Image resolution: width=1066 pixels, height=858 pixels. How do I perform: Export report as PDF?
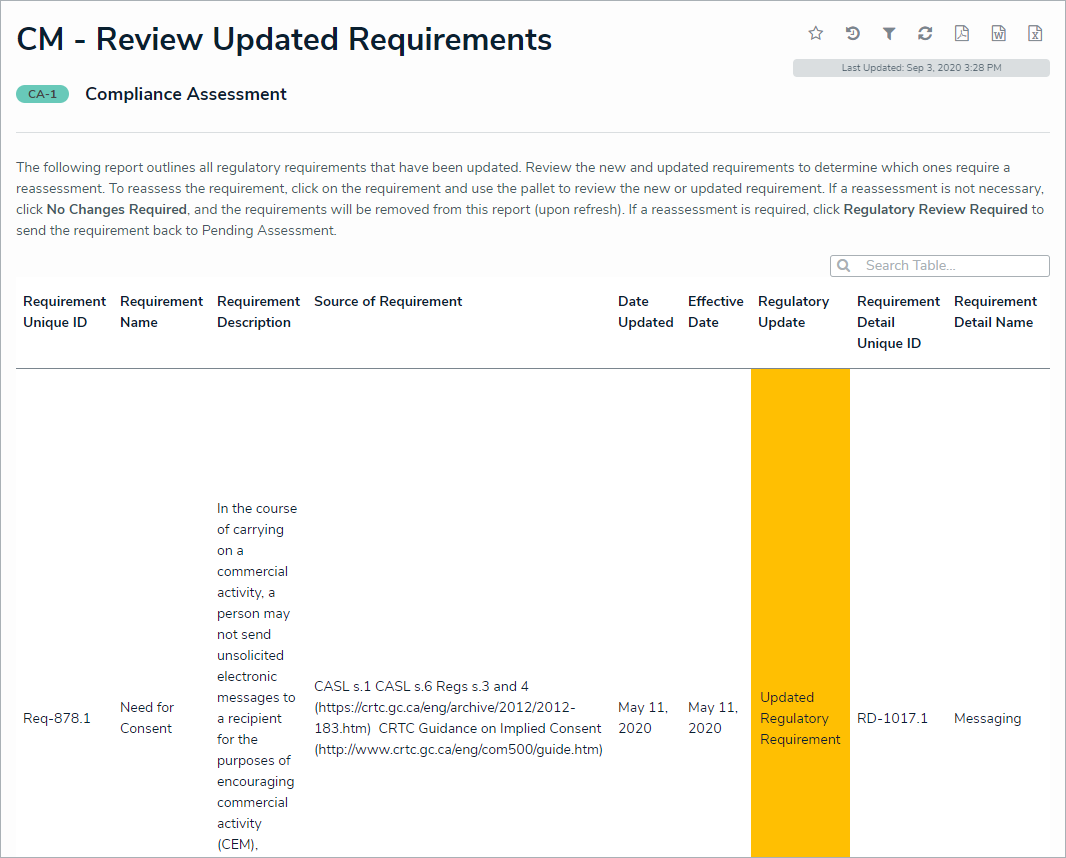coord(961,34)
